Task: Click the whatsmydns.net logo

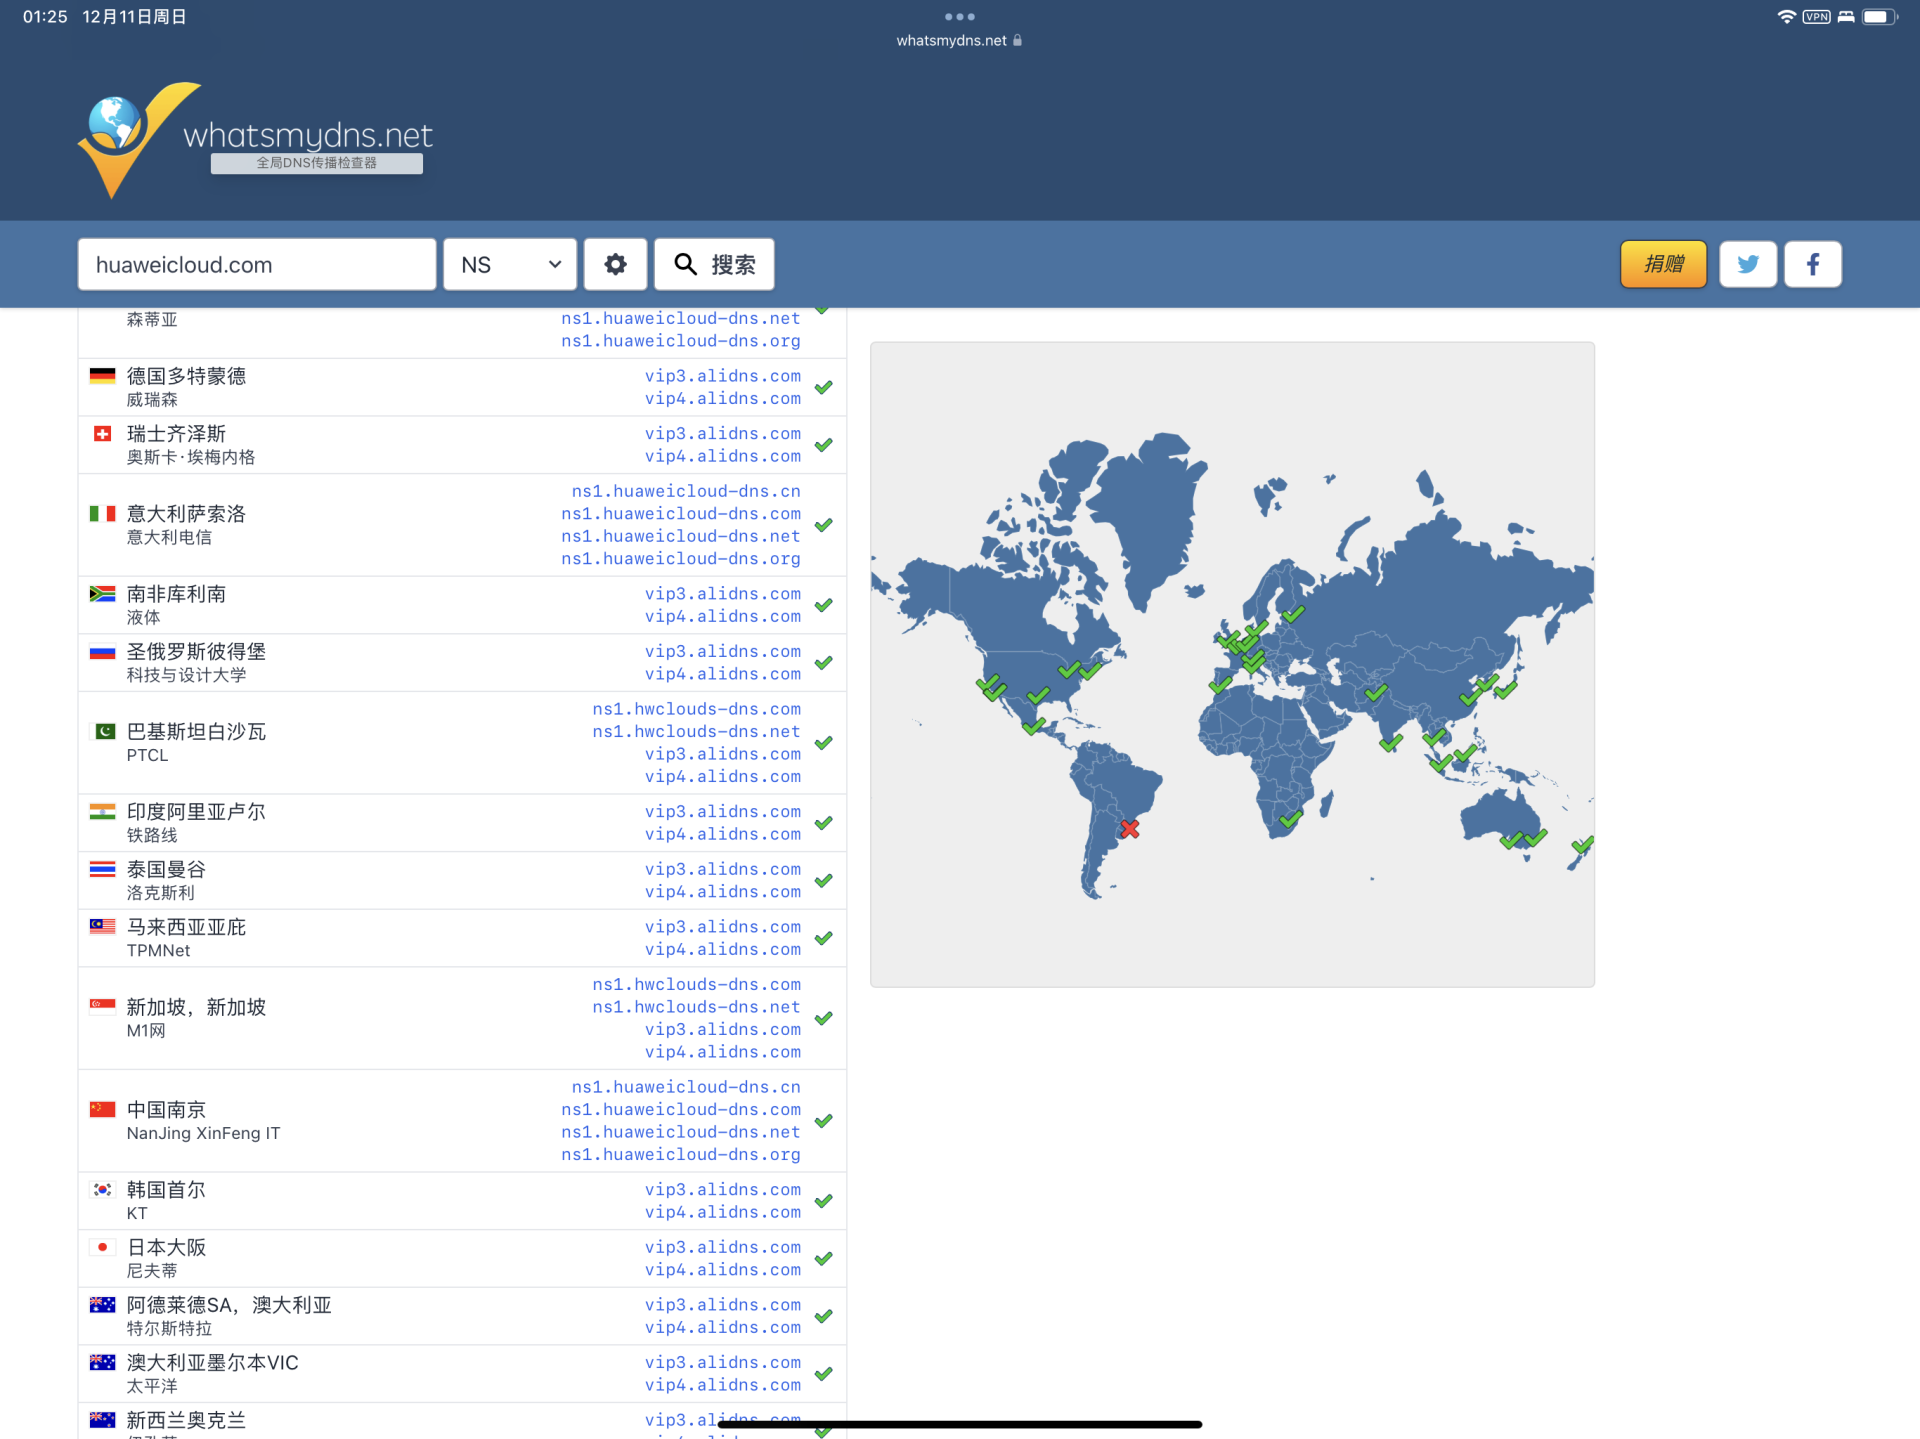Action: (256, 140)
